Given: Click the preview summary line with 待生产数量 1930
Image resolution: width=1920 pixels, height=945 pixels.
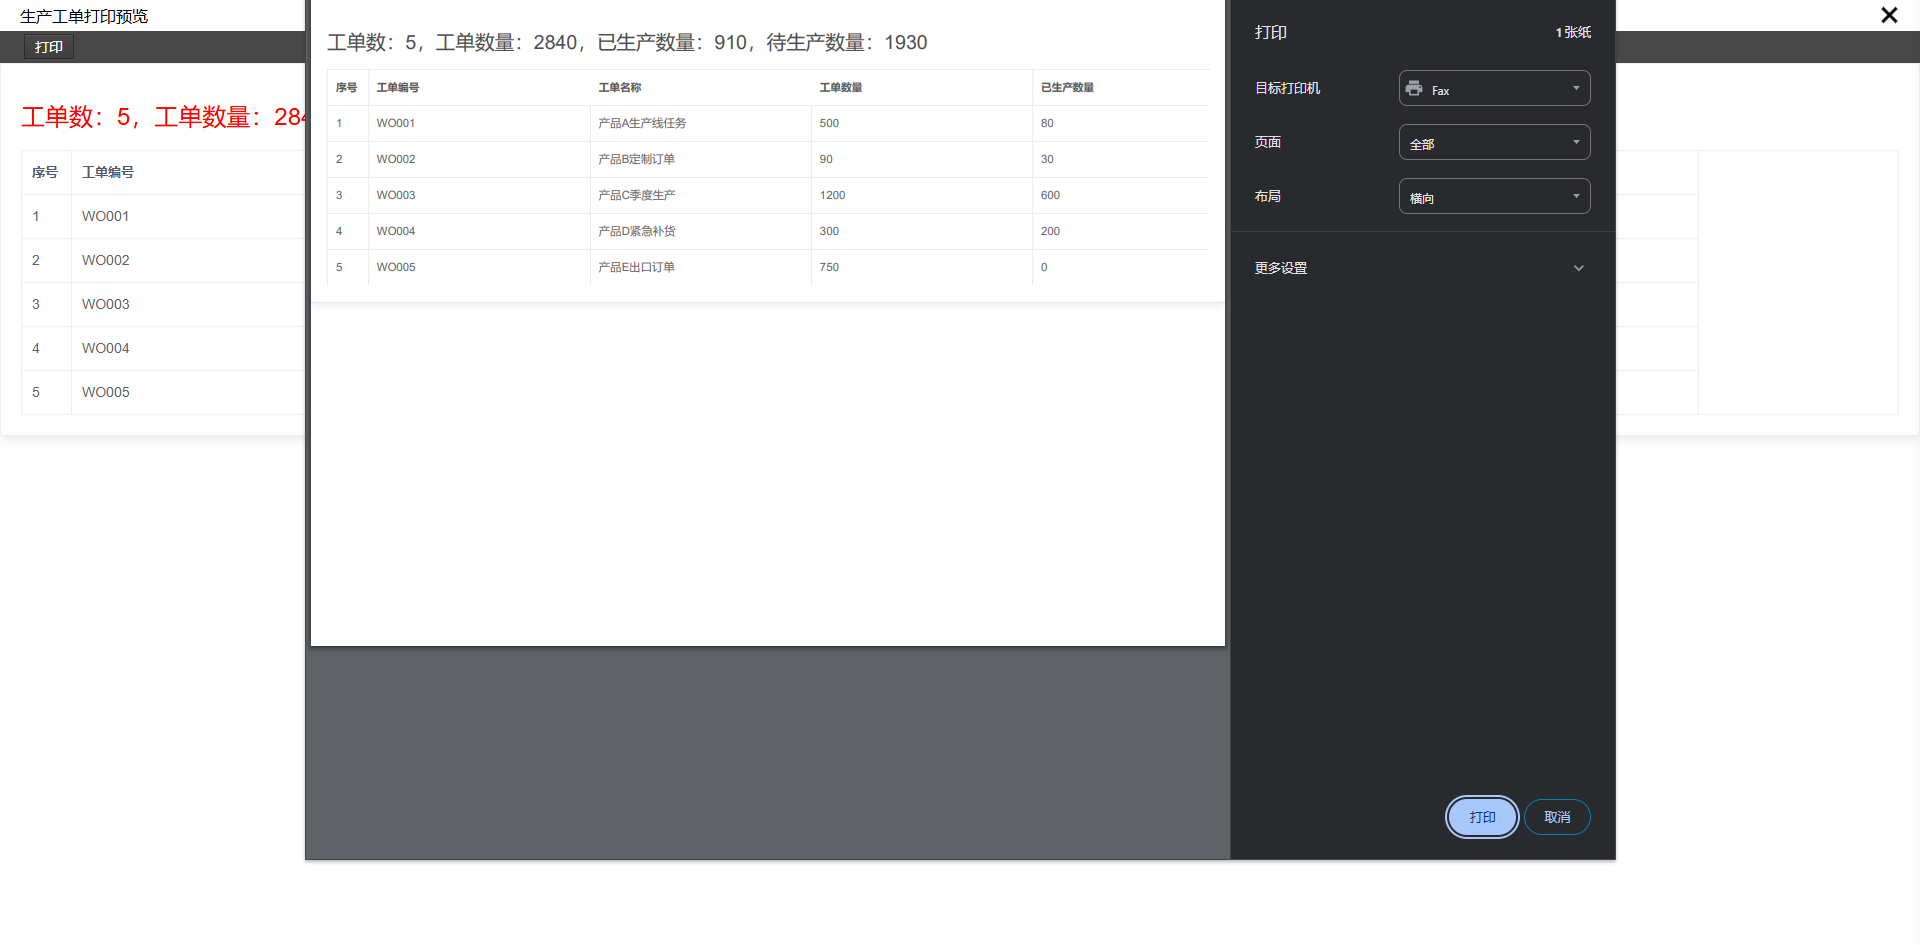Looking at the screenshot, I should click(x=627, y=42).
